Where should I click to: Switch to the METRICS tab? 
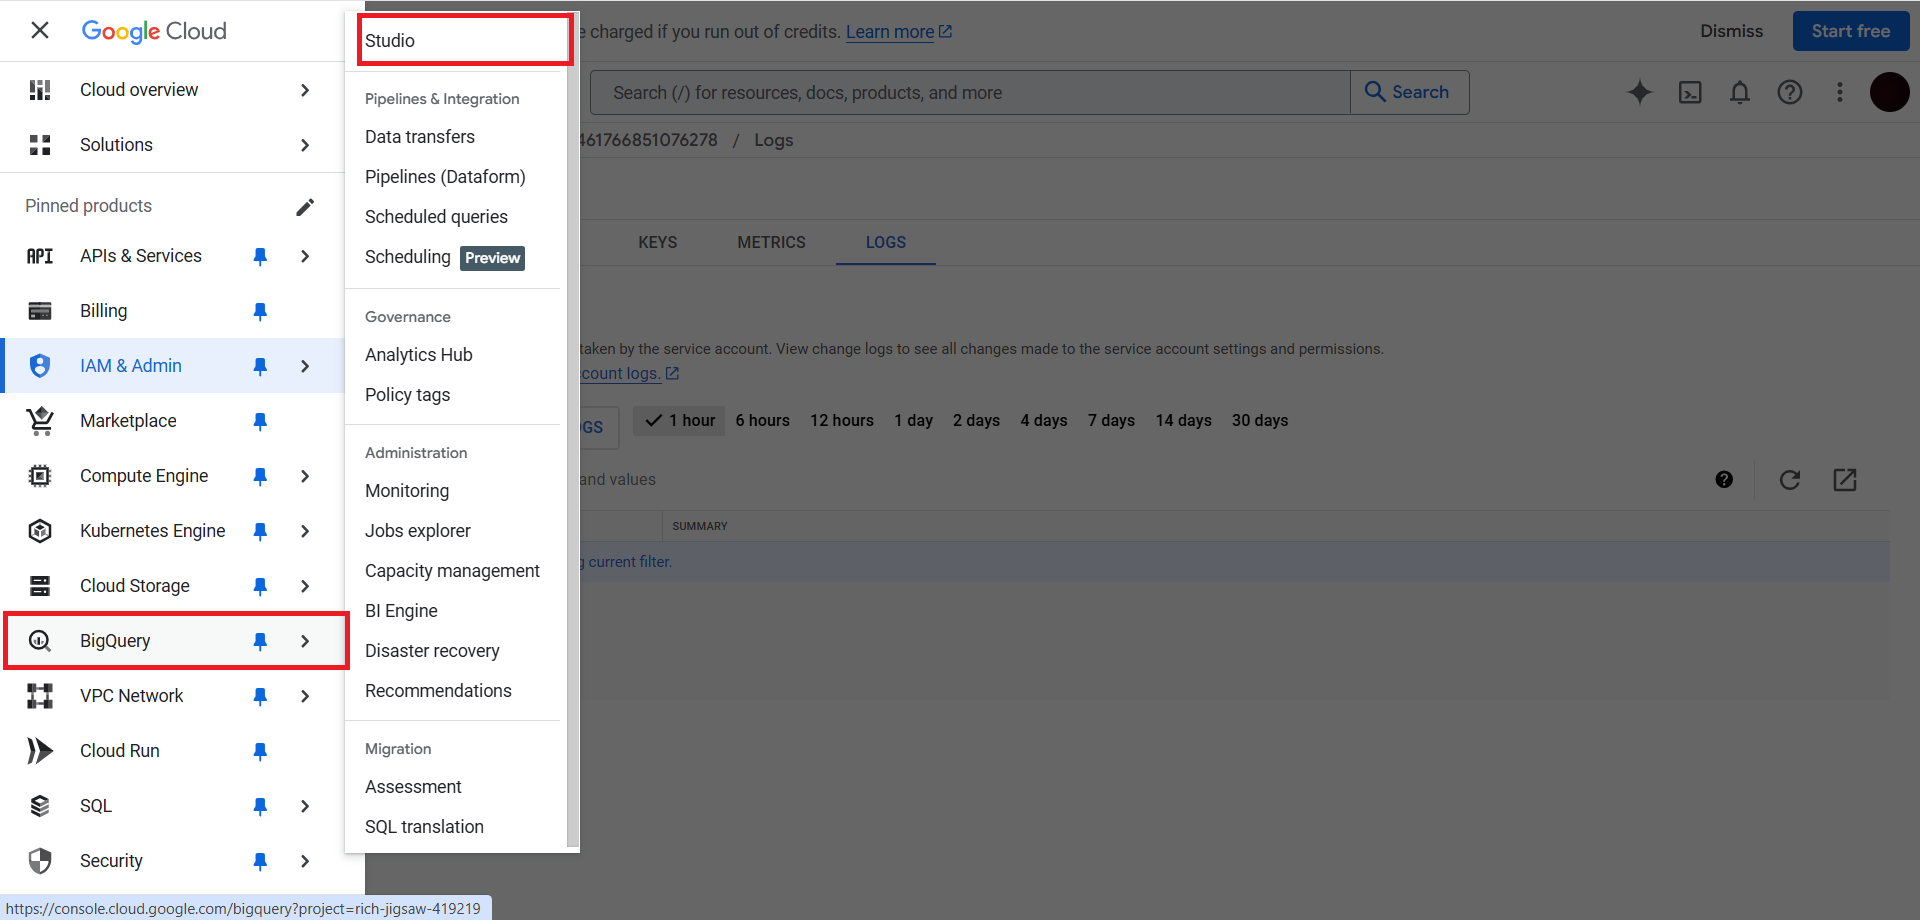click(x=771, y=242)
